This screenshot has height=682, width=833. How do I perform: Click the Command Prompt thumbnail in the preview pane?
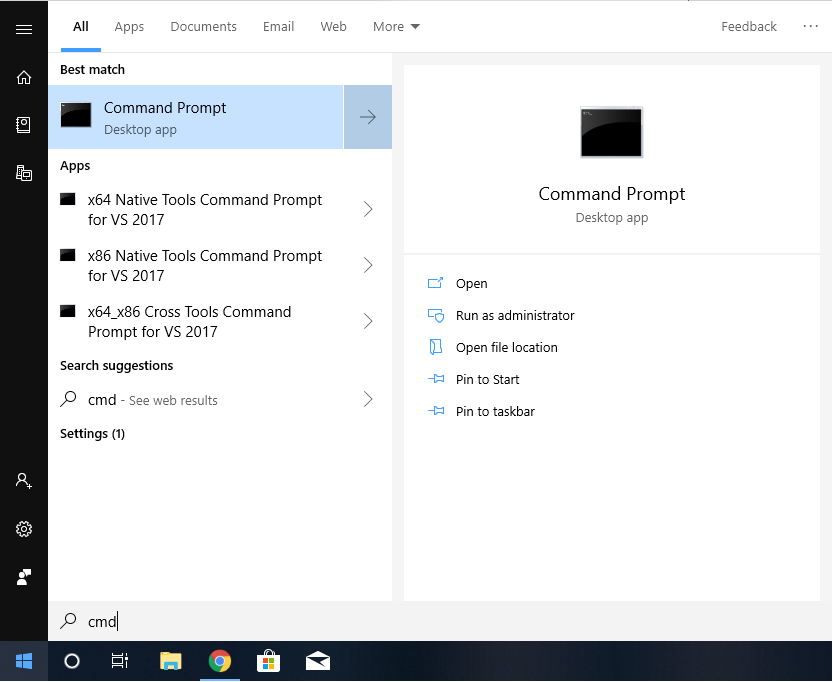pyautogui.click(x=611, y=132)
